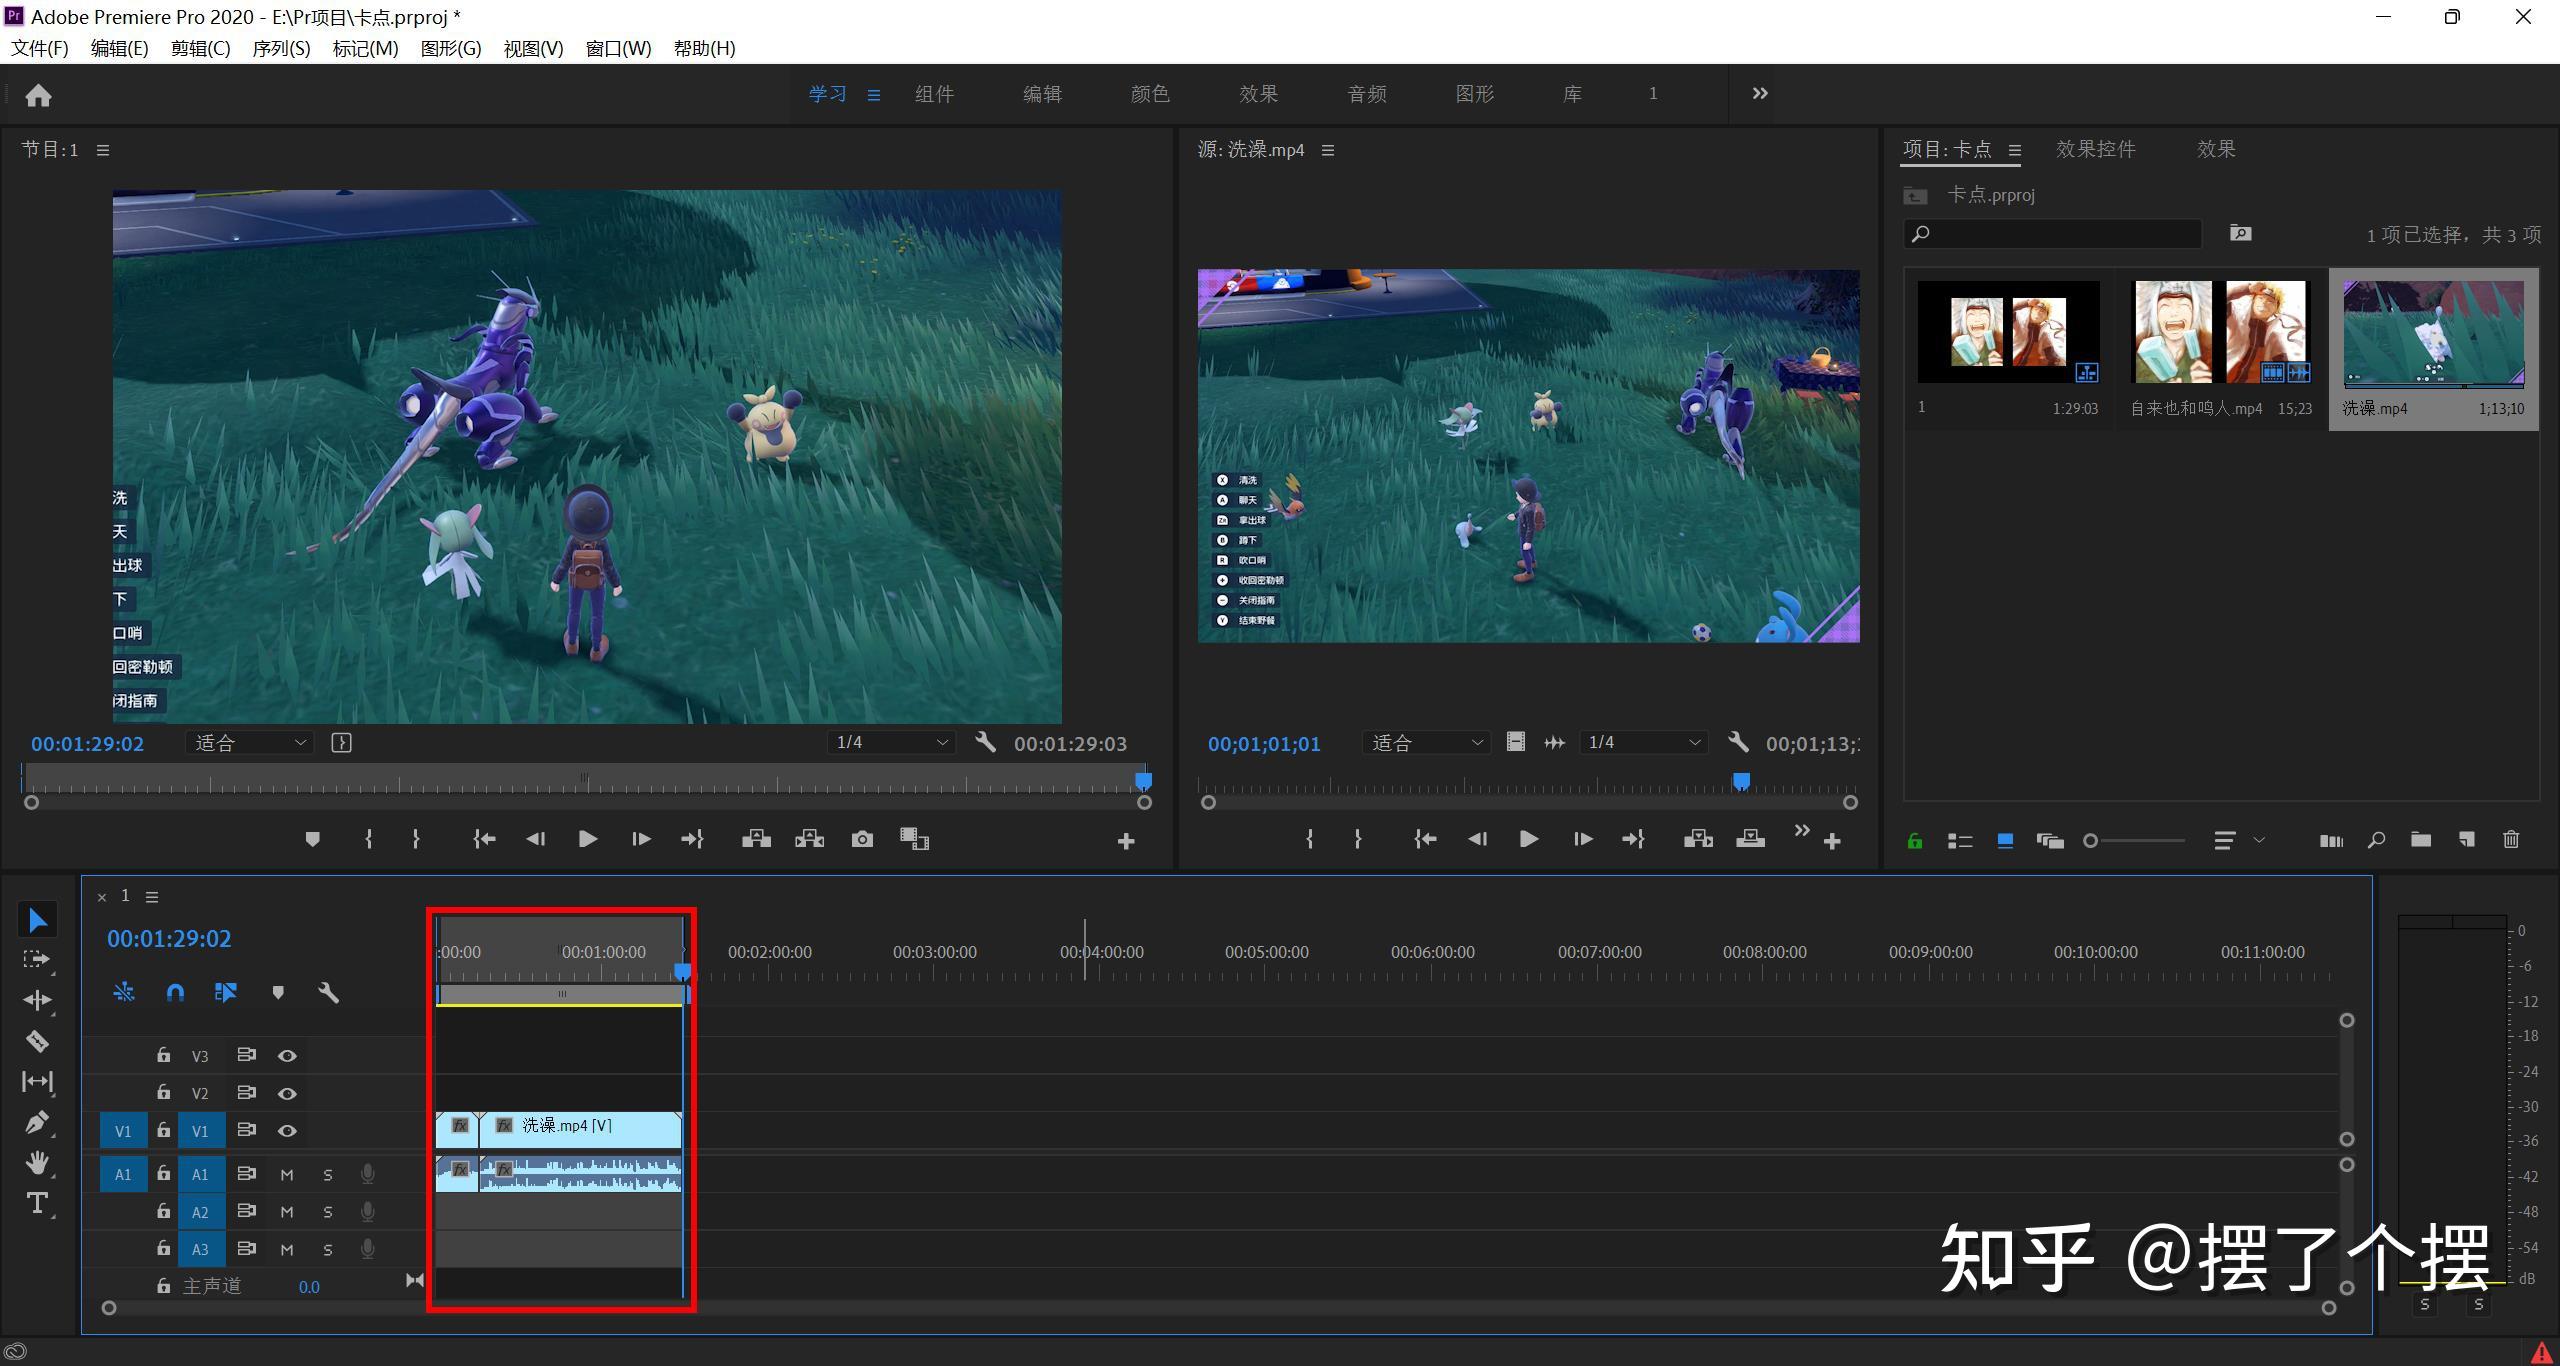Select the Razor tool
Screen dimensions: 2560x1366
[x=37, y=1041]
